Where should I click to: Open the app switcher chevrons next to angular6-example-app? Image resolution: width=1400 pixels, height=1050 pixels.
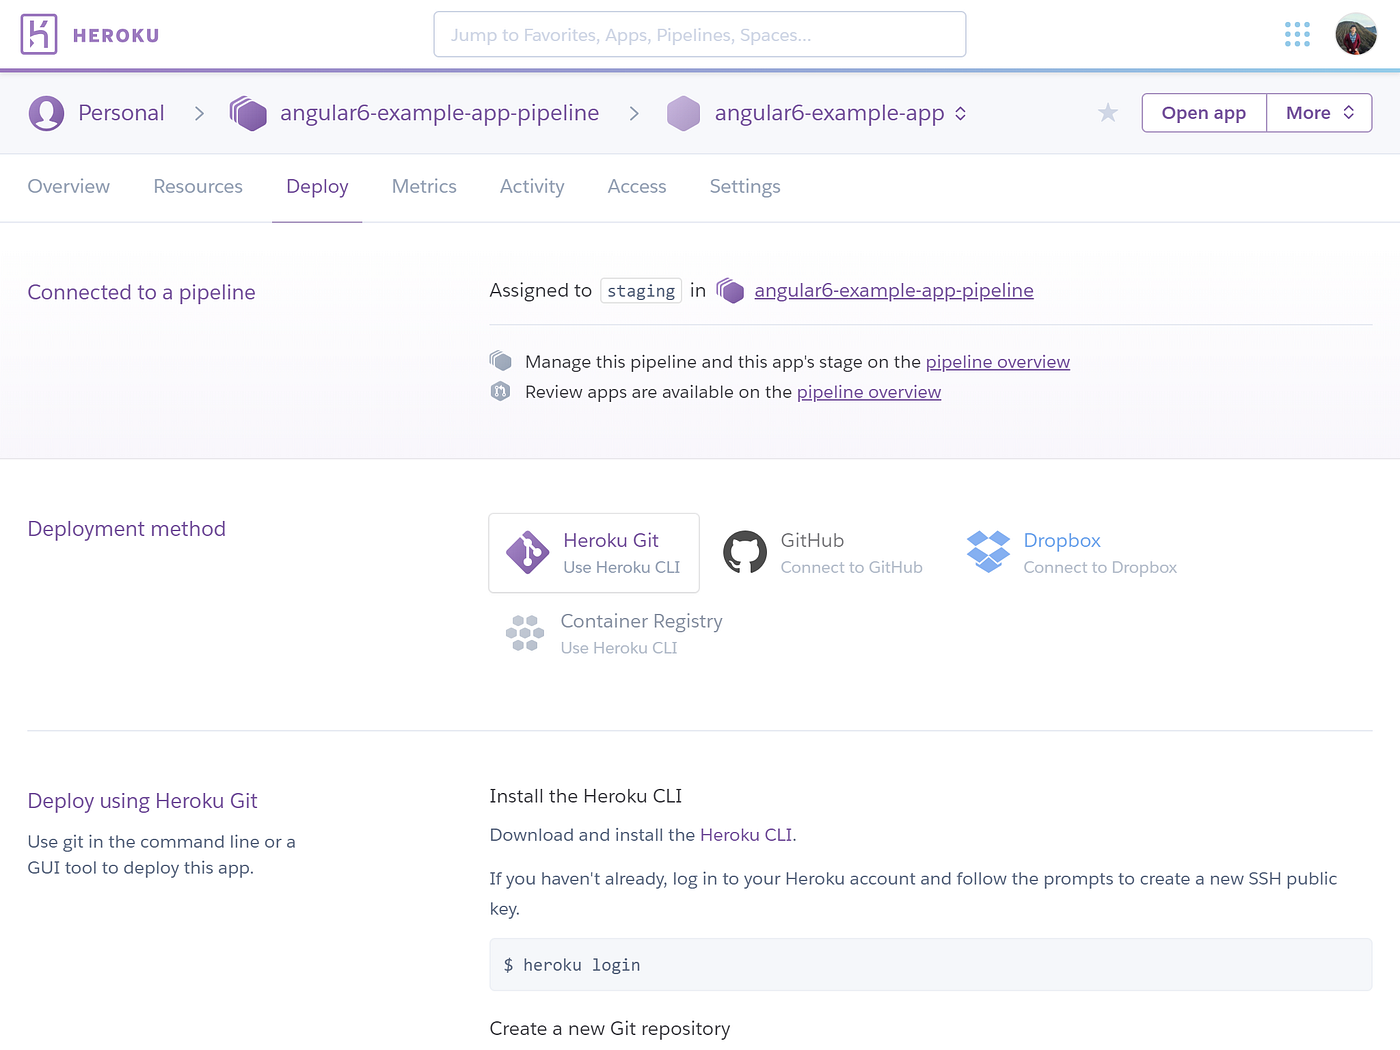pos(960,113)
